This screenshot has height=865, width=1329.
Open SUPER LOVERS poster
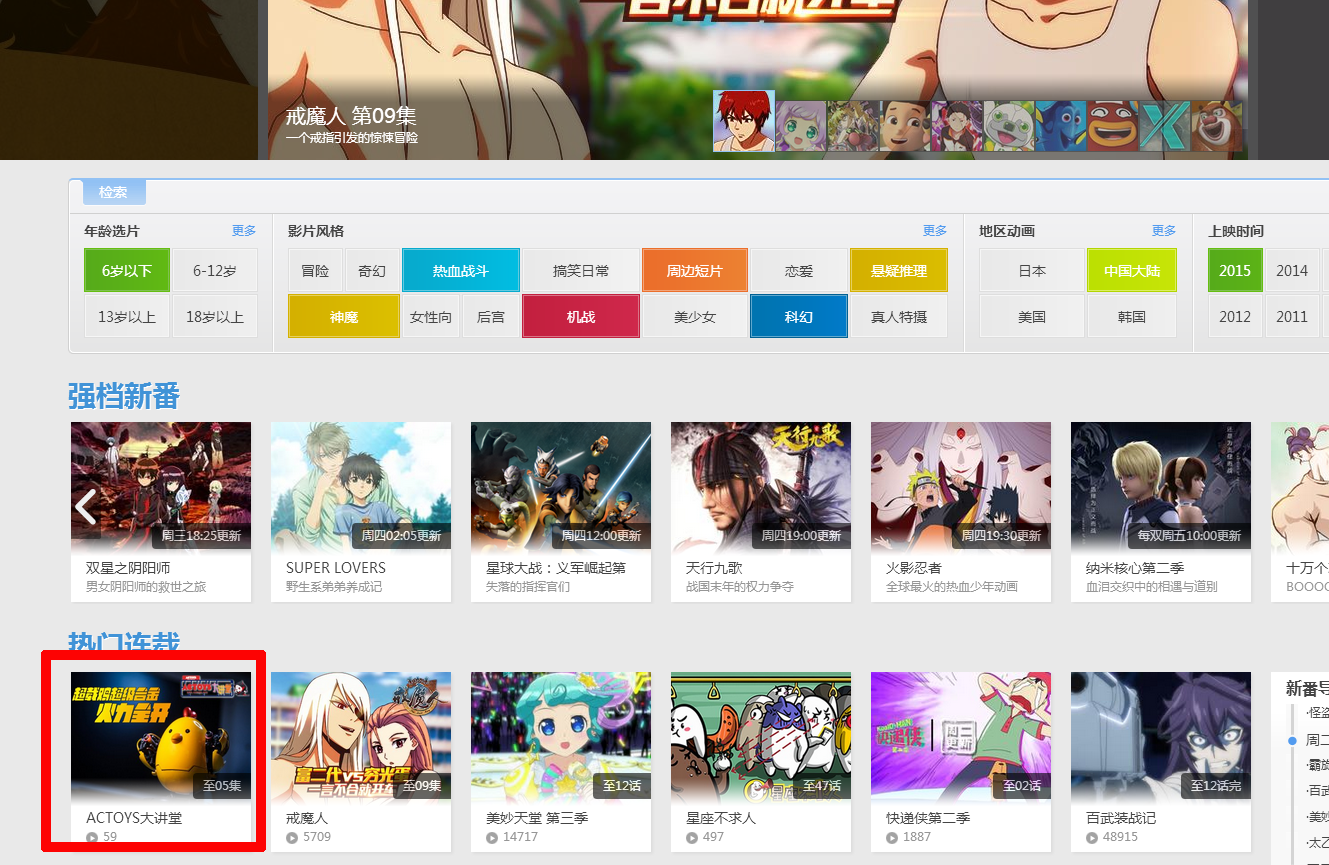[361, 486]
